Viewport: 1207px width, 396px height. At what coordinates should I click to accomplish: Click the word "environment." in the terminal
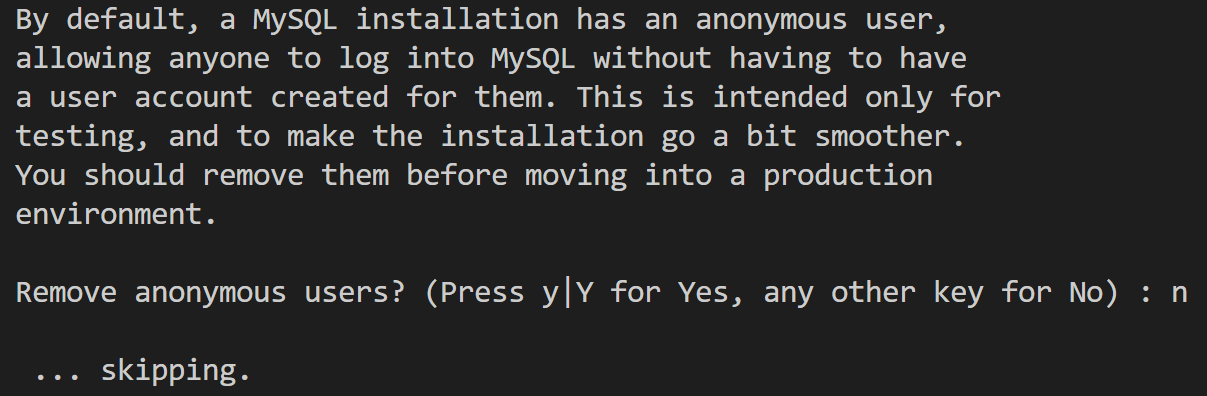[x=118, y=215]
